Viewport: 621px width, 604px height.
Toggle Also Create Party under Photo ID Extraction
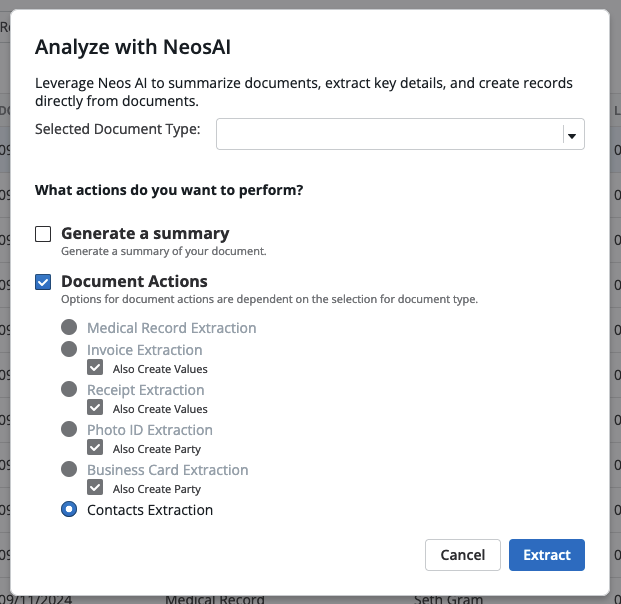tap(95, 448)
